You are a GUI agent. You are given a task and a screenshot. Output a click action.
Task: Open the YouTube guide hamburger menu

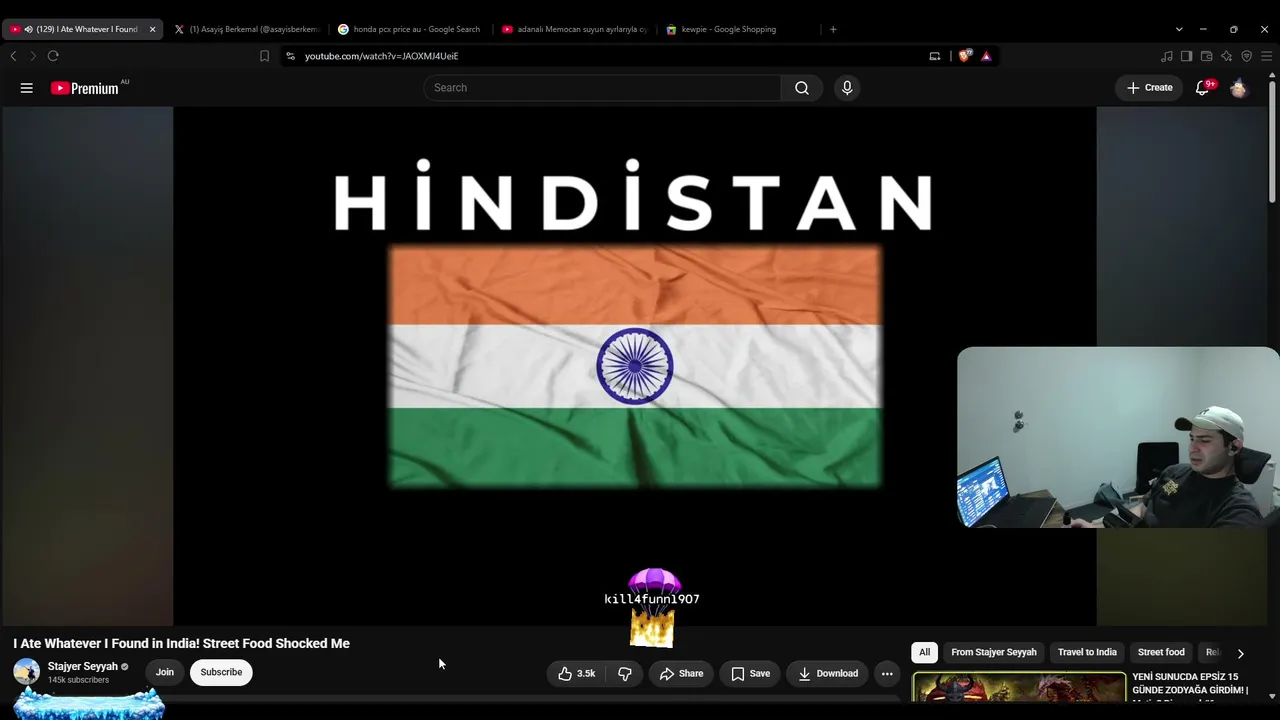(27, 88)
